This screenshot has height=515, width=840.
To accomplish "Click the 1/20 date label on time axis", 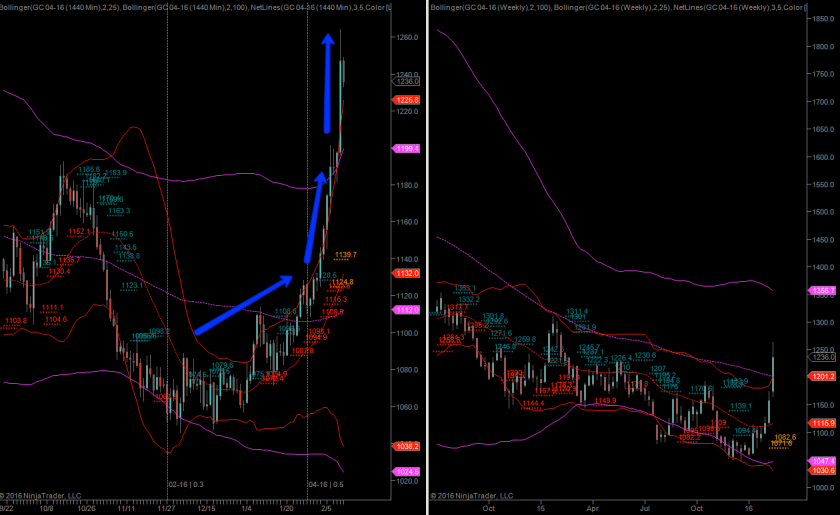I will [x=286, y=508].
